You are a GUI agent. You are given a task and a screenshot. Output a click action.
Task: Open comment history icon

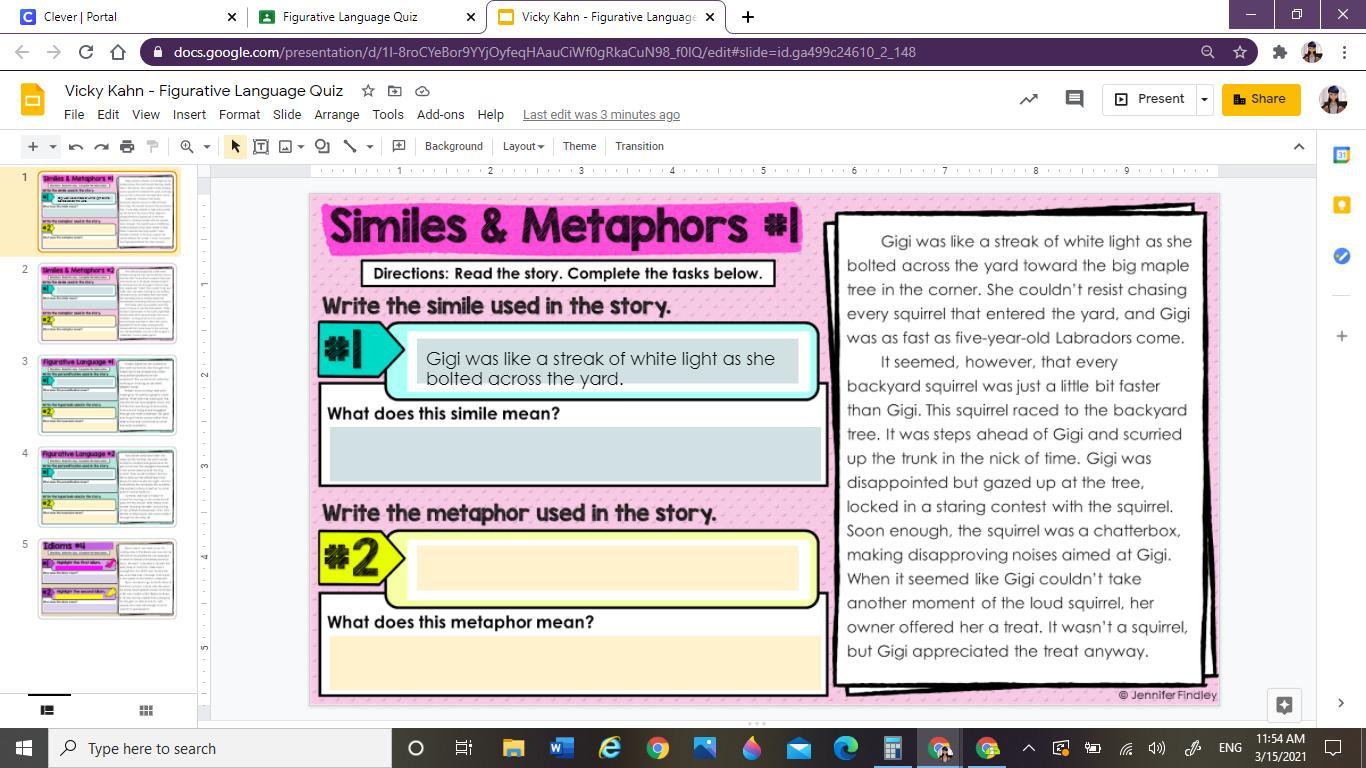coord(1074,99)
